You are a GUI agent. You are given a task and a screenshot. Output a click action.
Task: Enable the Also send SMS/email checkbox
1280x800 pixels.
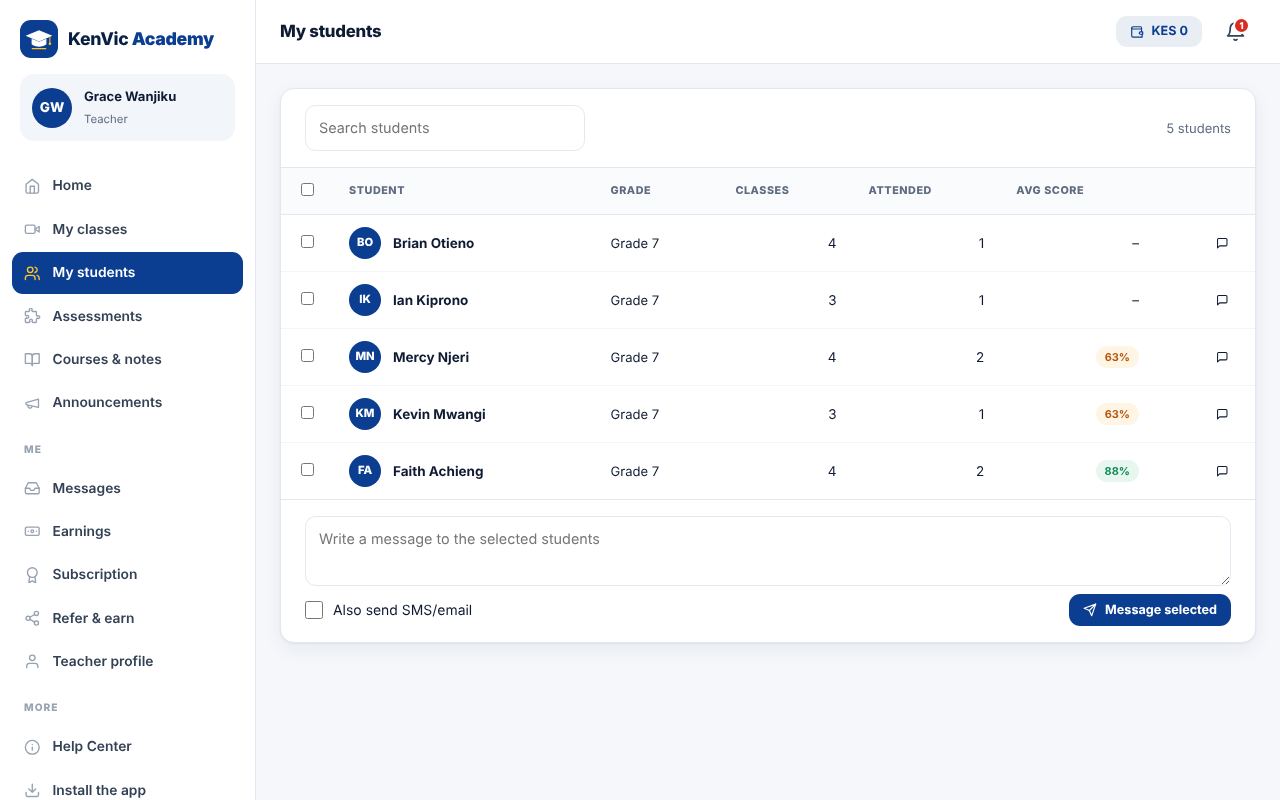[314, 610]
